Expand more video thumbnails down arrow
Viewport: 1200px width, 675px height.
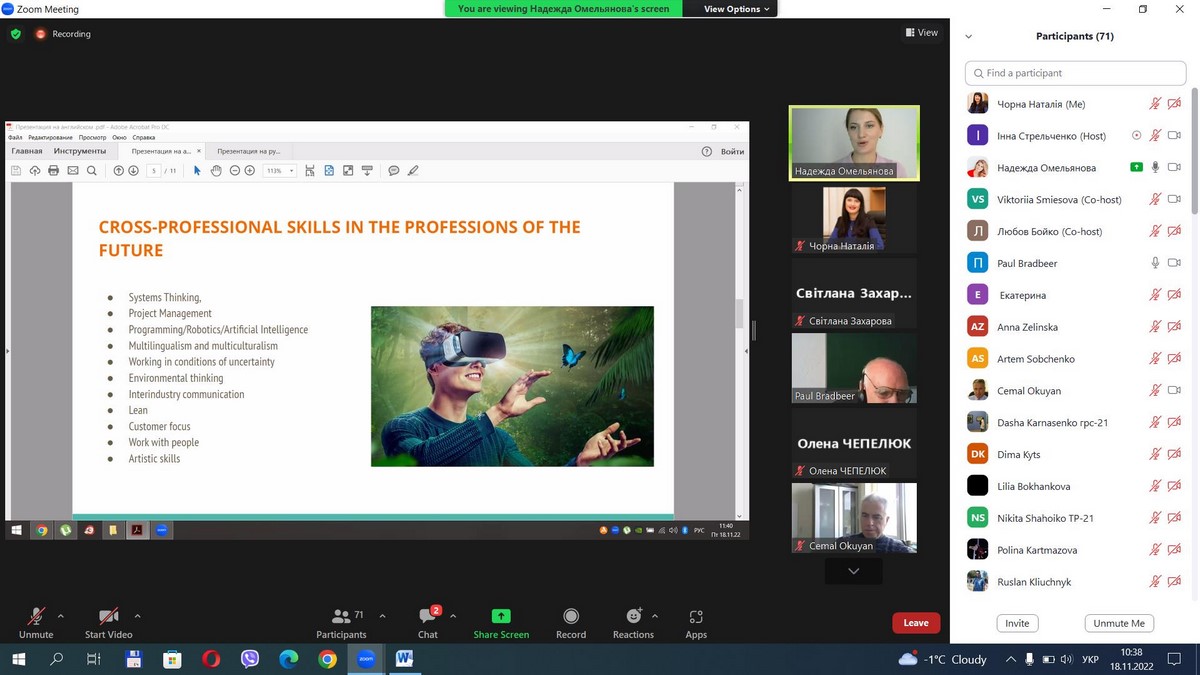click(853, 571)
